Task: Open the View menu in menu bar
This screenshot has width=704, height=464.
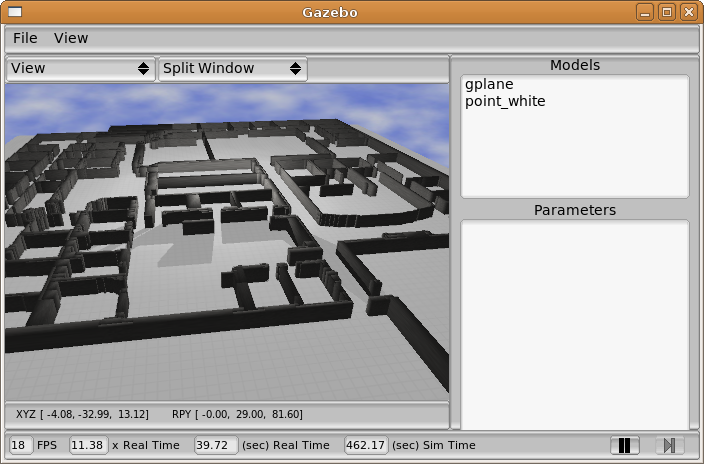Action: (x=71, y=38)
